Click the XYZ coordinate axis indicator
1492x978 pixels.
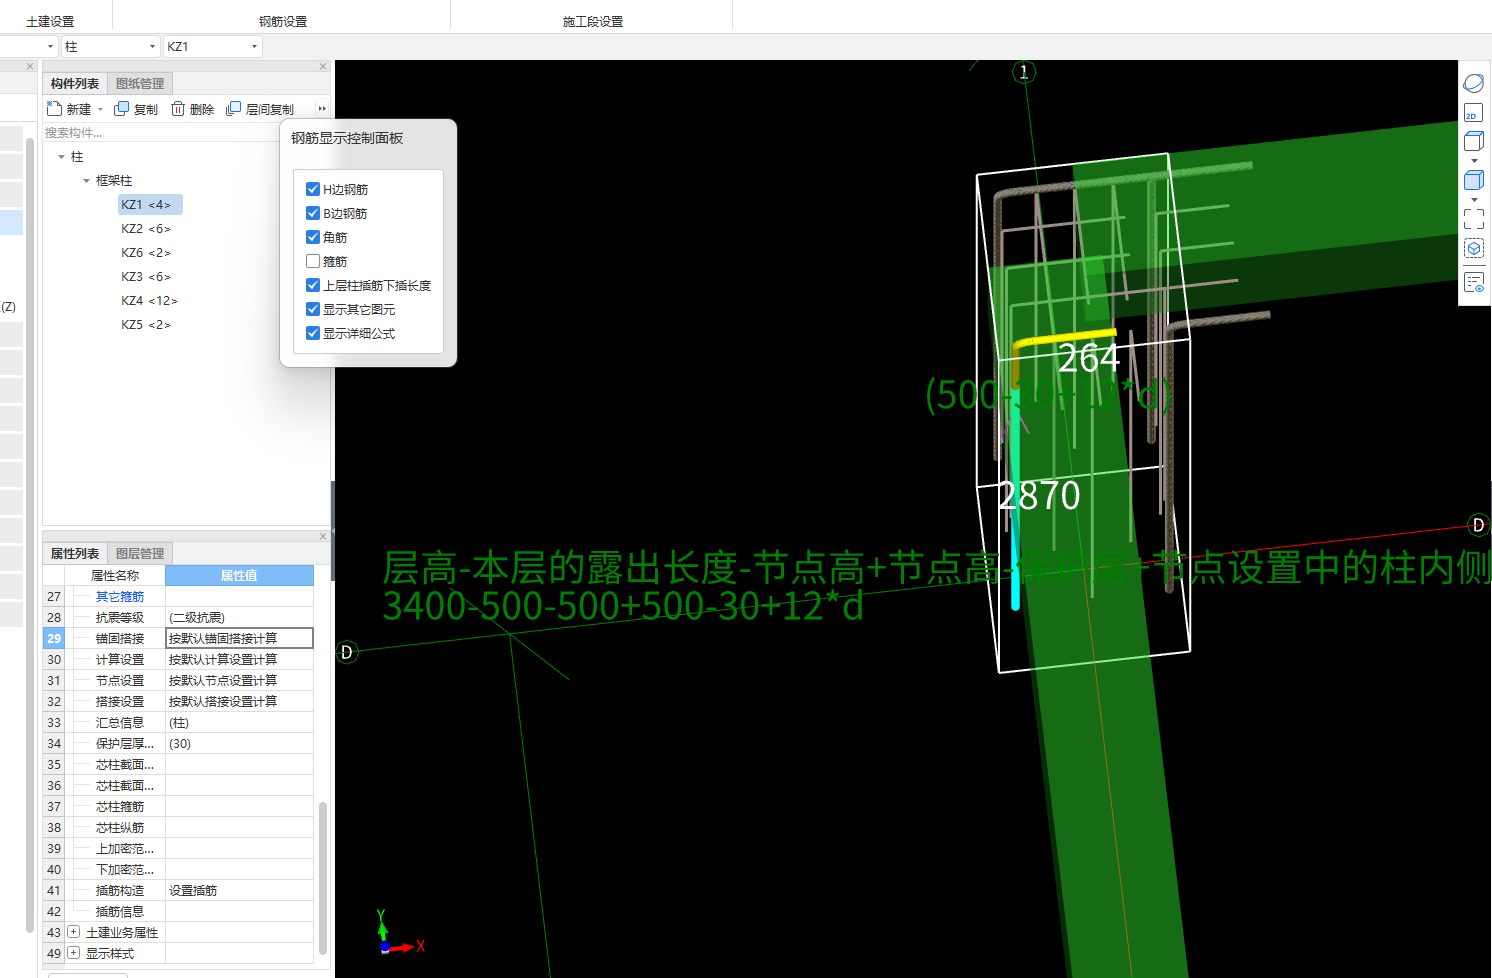tap(398, 932)
